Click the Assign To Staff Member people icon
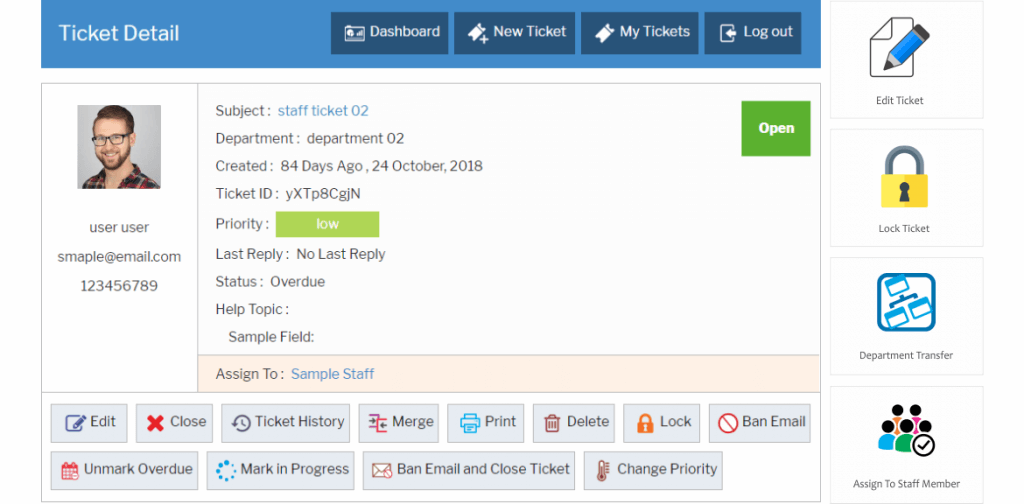 (906, 430)
